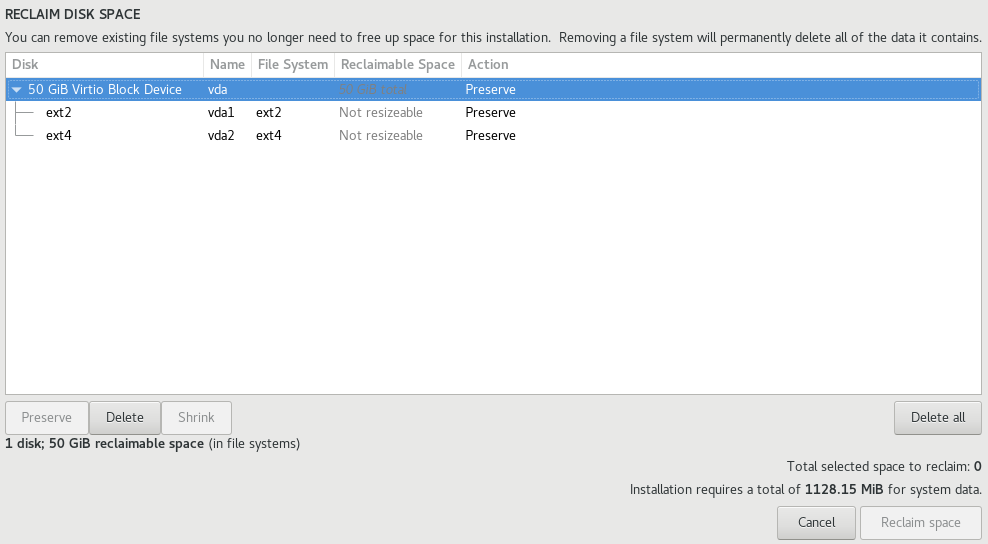Click the Disk column header
Screen dimensions: 988x544
(x=104, y=64)
